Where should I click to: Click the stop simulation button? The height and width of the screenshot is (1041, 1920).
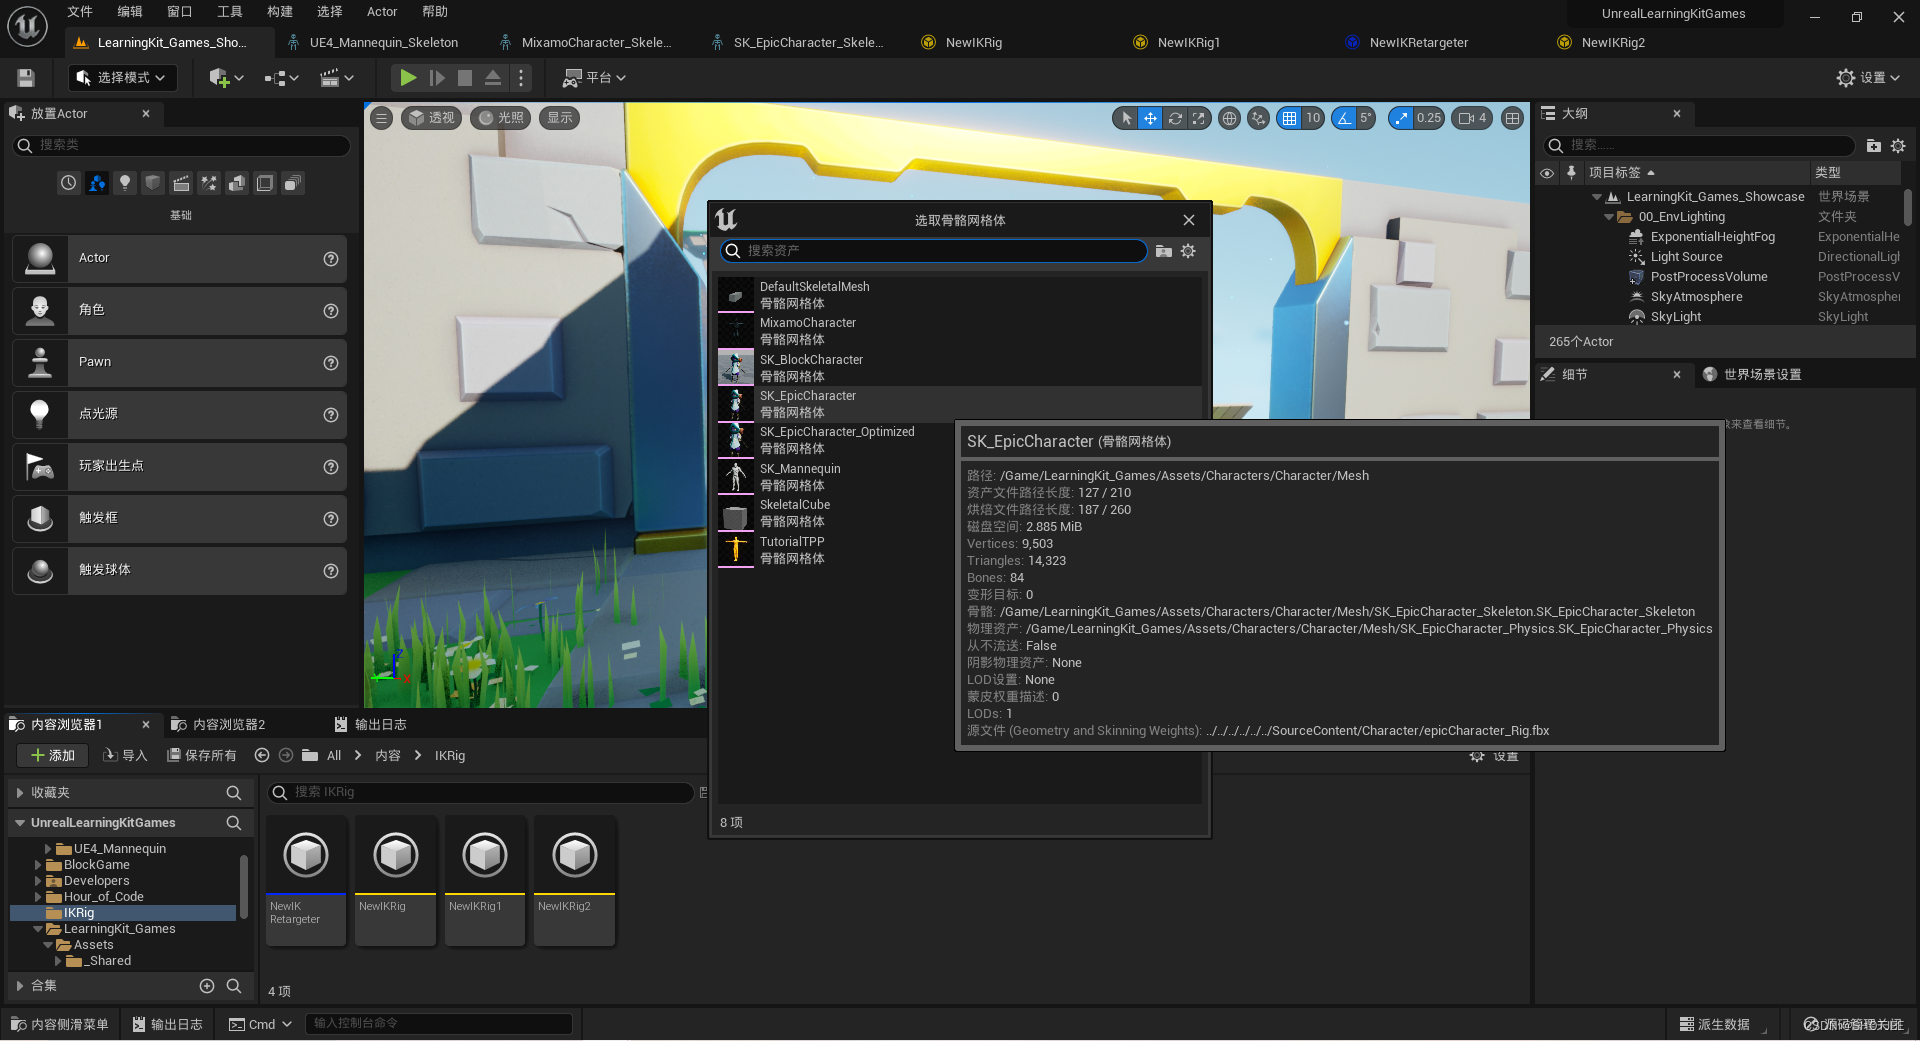(465, 78)
